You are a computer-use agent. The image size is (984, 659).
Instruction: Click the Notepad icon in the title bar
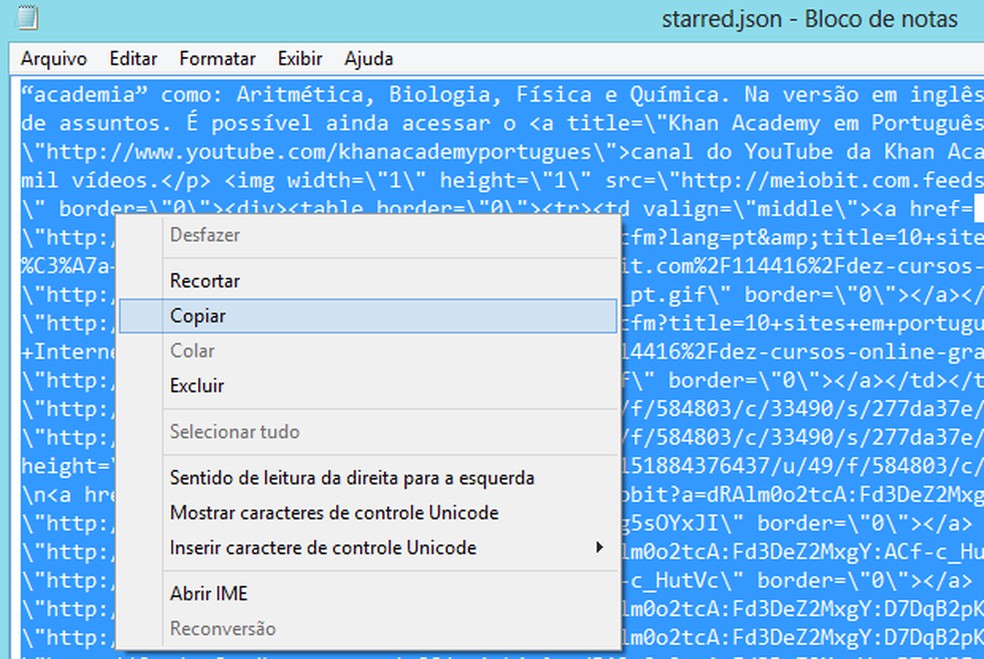pyautogui.click(x=27, y=18)
